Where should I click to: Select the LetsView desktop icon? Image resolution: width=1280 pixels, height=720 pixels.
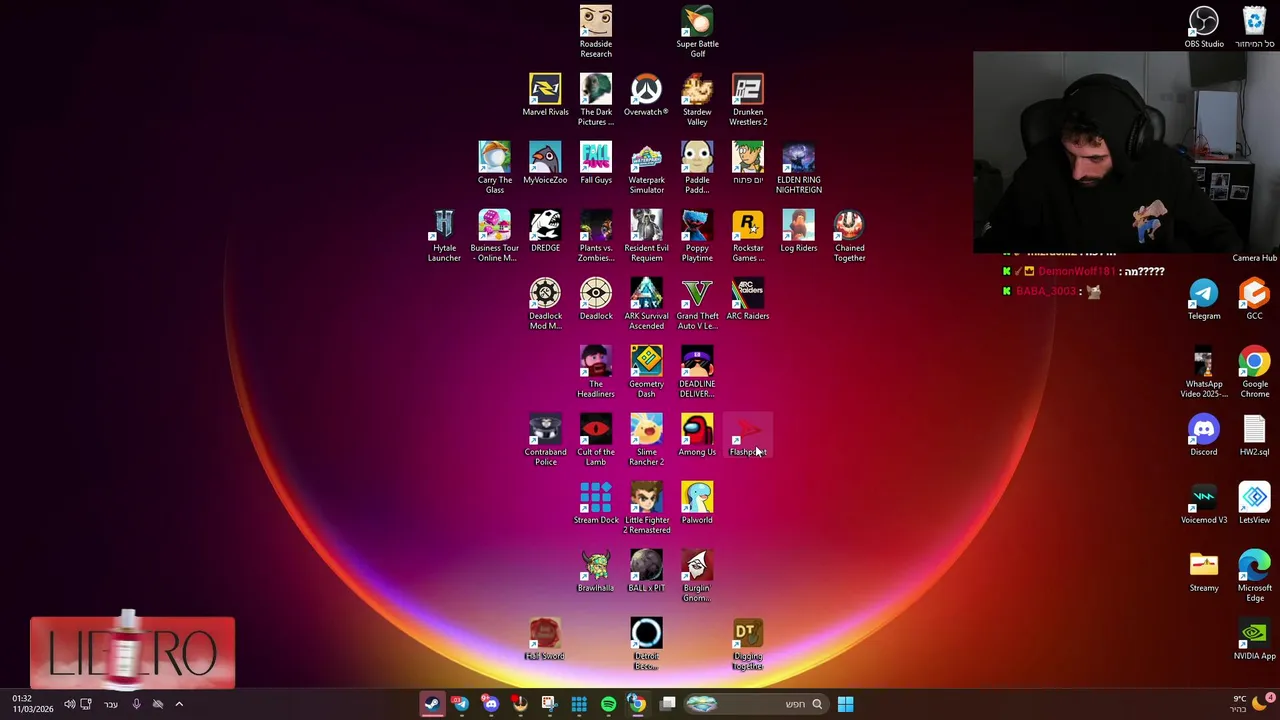pos(1254,503)
